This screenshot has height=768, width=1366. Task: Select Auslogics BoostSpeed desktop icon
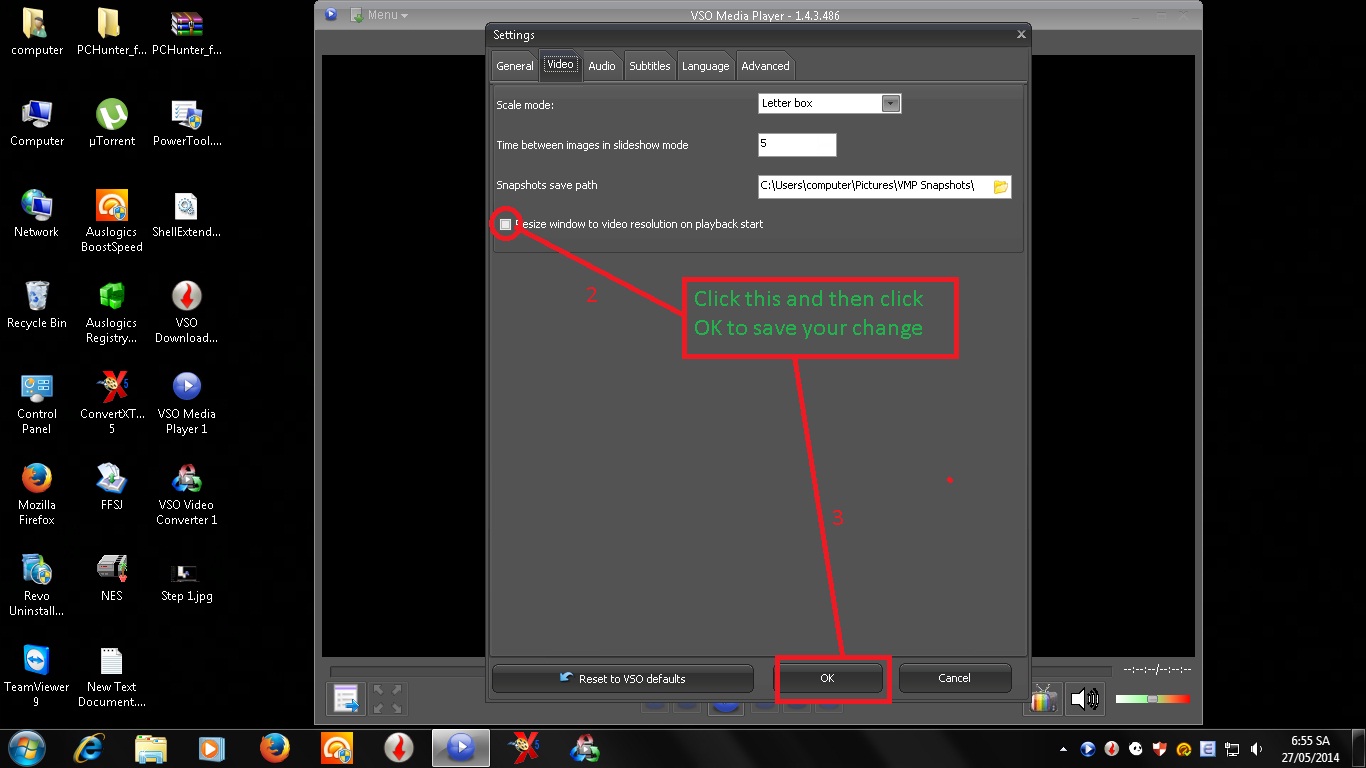[x=111, y=221]
